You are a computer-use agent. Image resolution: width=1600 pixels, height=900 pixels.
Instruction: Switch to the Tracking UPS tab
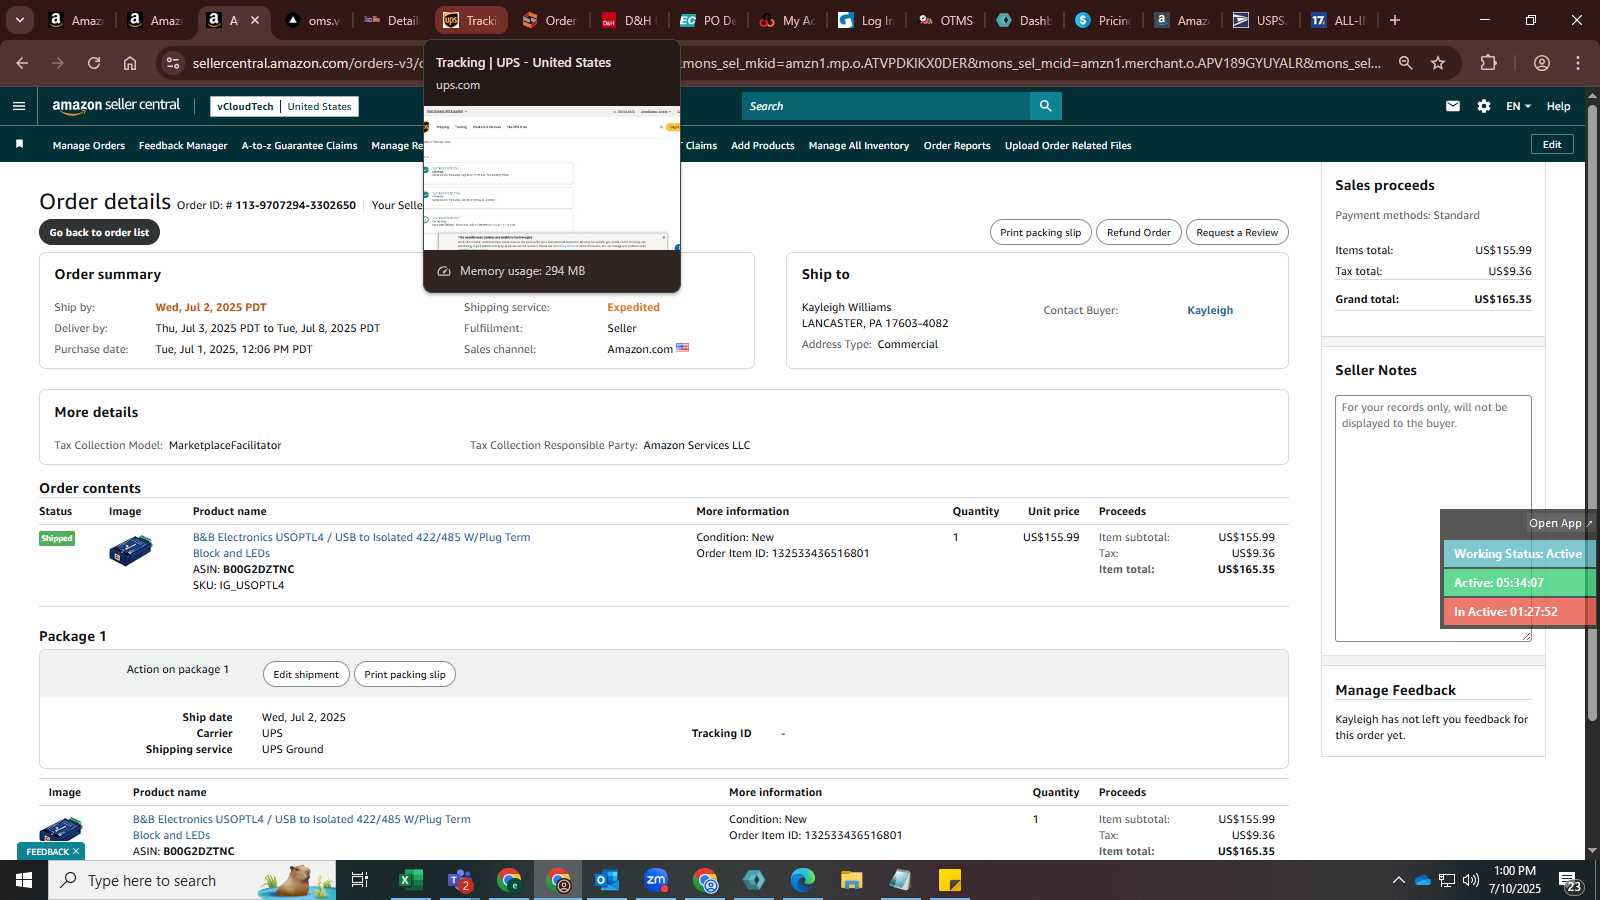click(470, 20)
